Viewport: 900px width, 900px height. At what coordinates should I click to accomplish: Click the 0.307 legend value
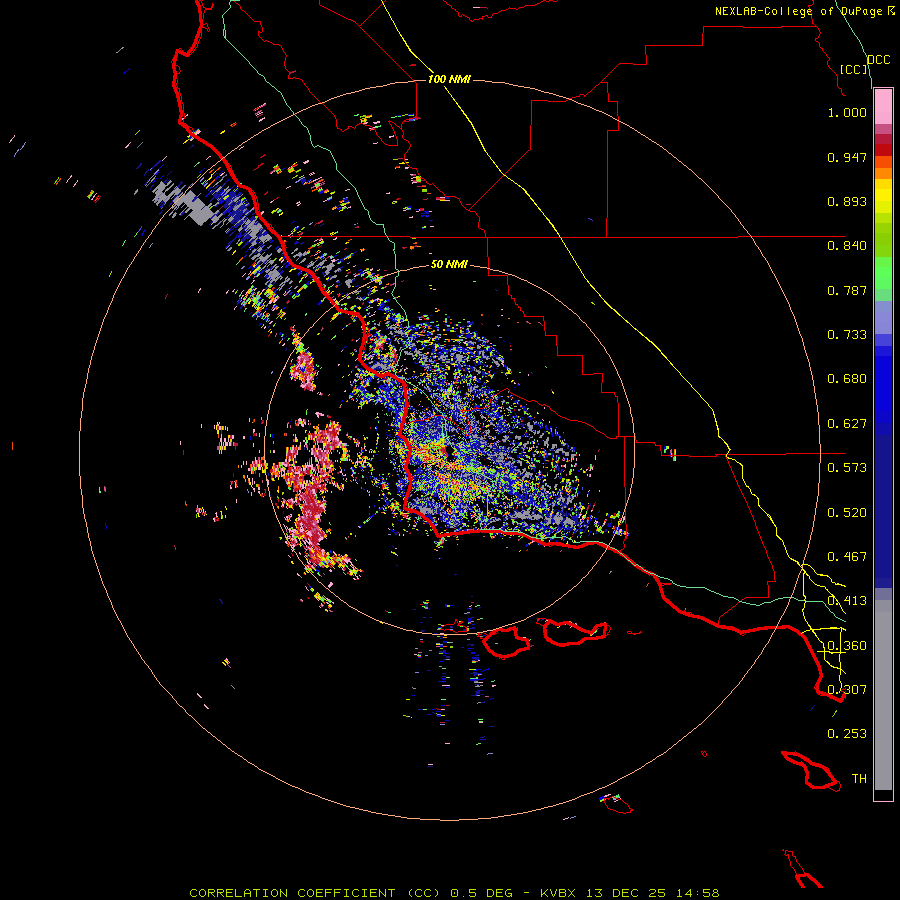point(847,690)
